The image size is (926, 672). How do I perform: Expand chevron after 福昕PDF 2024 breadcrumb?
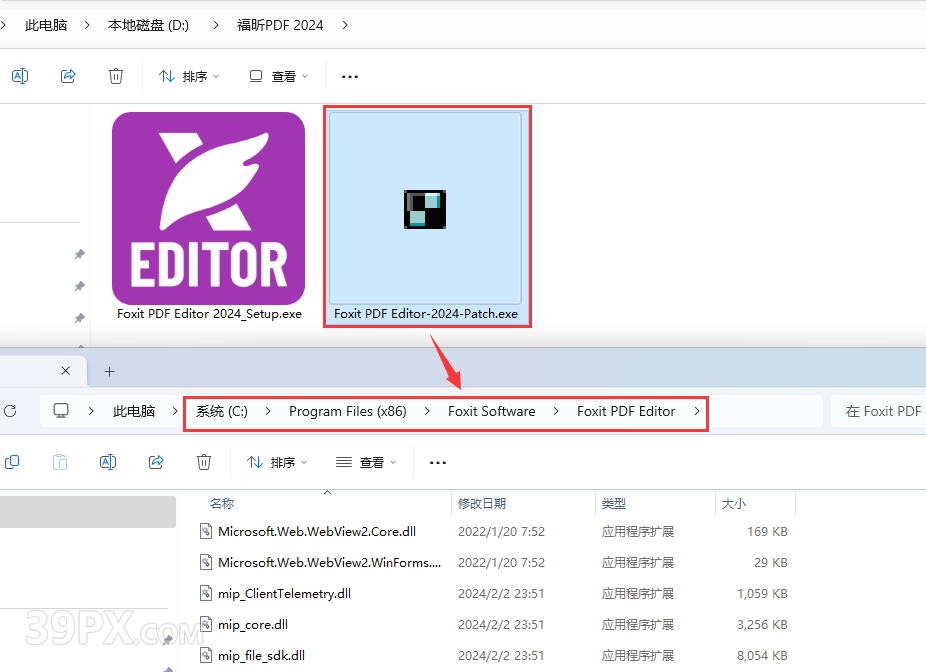pyautogui.click(x=345, y=25)
